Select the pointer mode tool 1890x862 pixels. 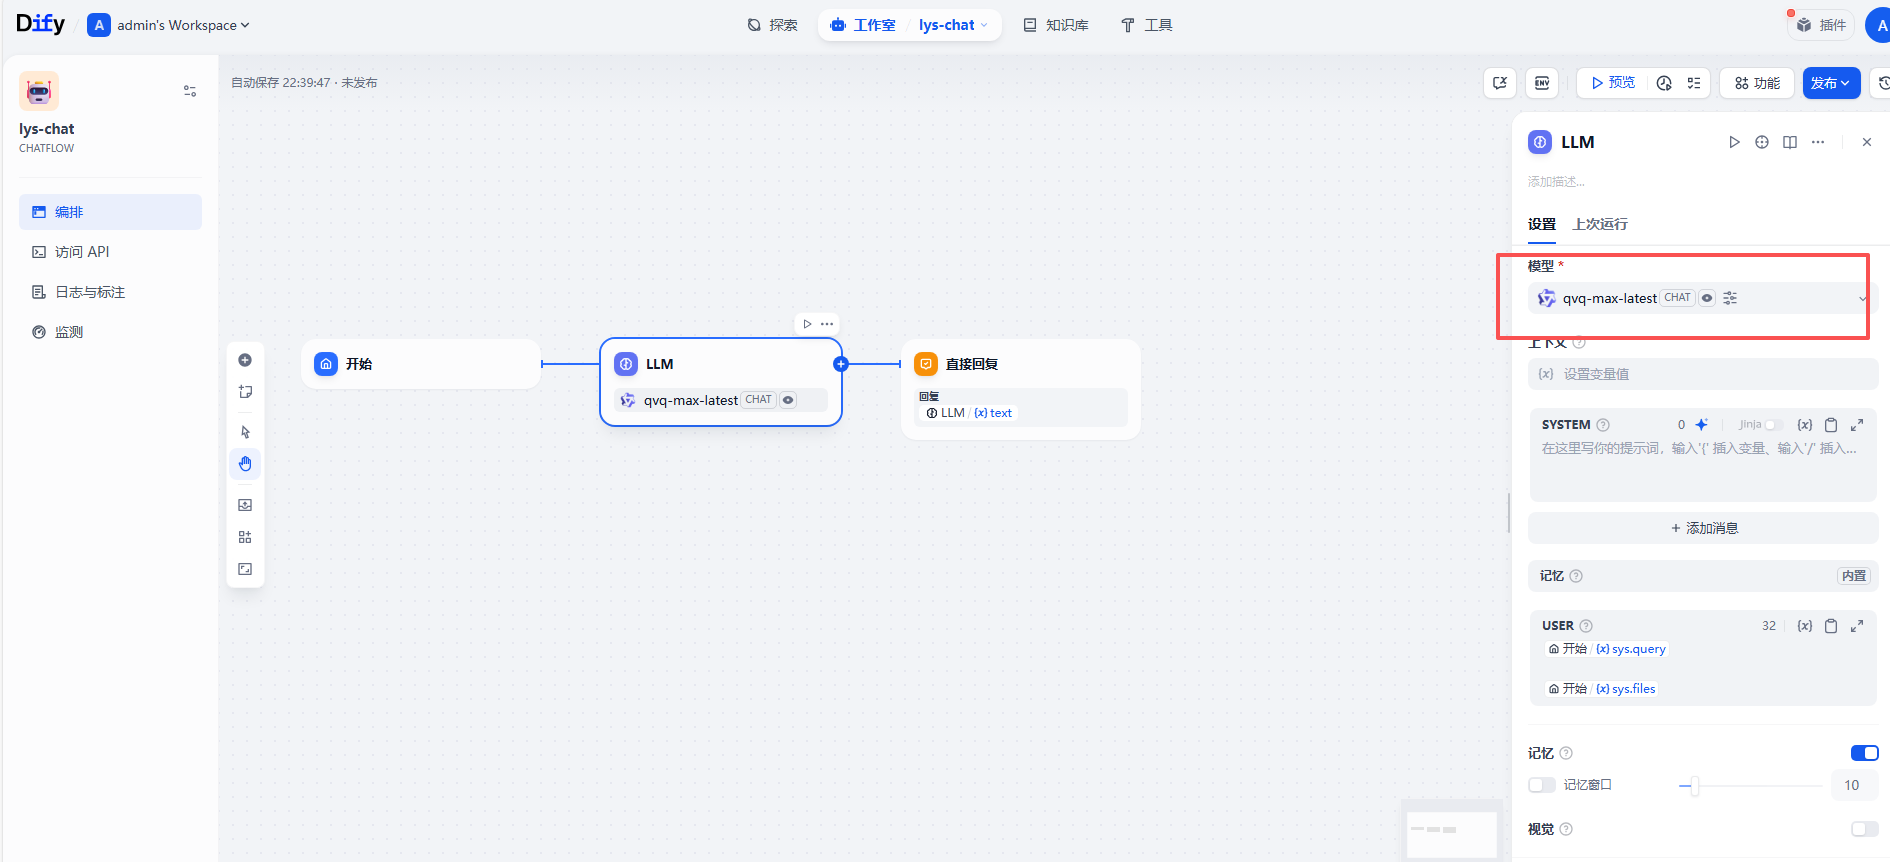tap(245, 432)
